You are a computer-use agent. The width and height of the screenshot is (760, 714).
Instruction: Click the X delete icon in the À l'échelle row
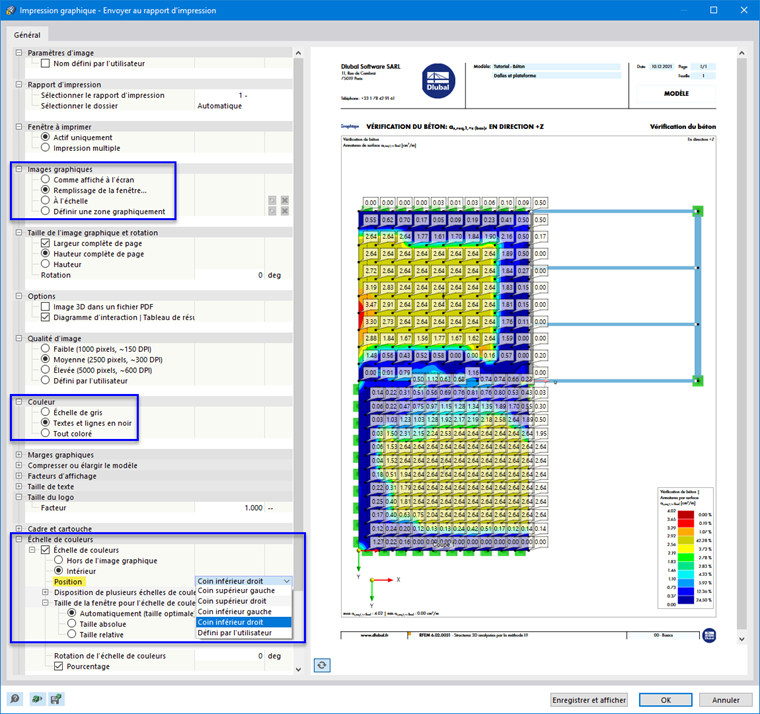285,200
